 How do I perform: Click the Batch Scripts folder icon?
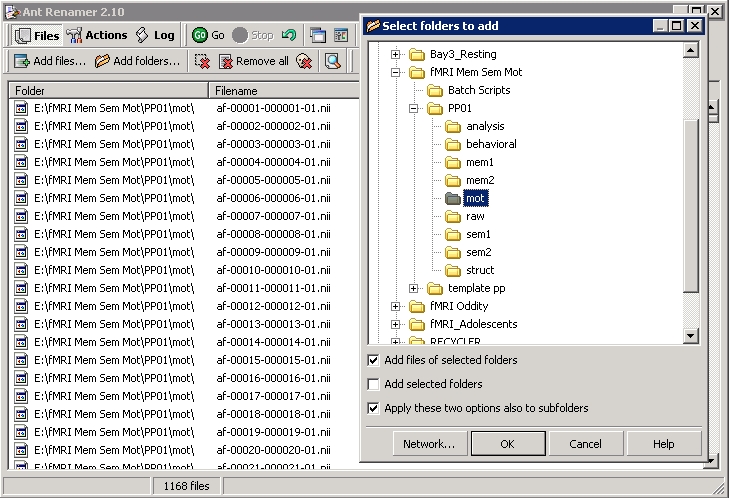tap(435, 91)
